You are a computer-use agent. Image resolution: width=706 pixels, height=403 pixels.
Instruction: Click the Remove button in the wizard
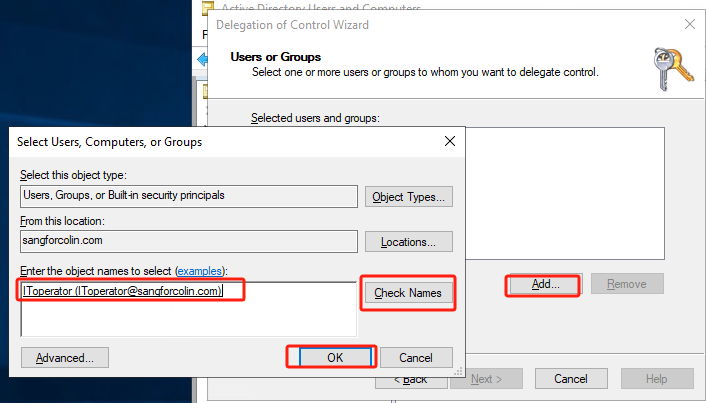pos(627,284)
